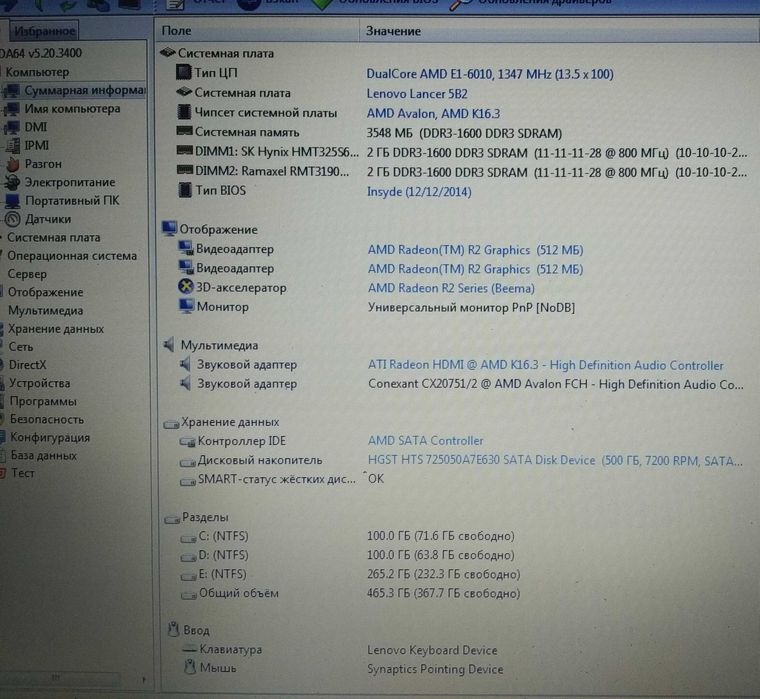Image resolution: width=760 pixels, height=699 pixels.
Task: Click the Тип ЦП chip icon
Action: (184, 73)
